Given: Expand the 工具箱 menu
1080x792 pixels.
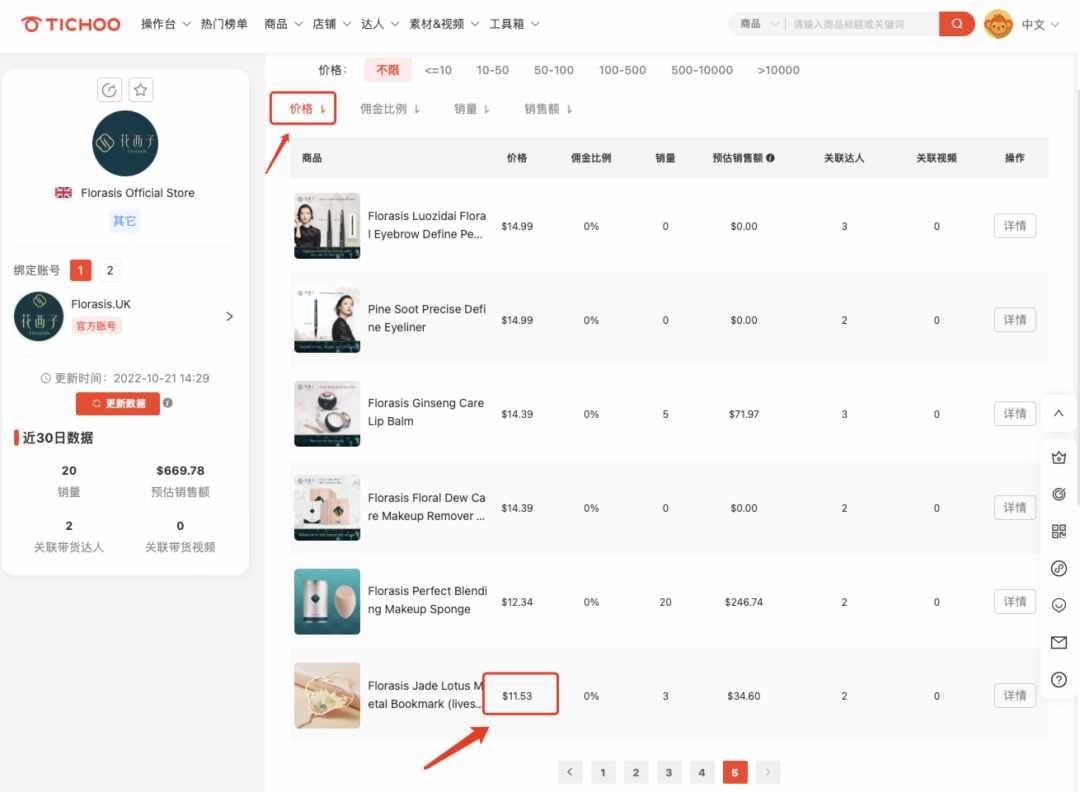Looking at the screenshot, I should (x=514, y=24).
